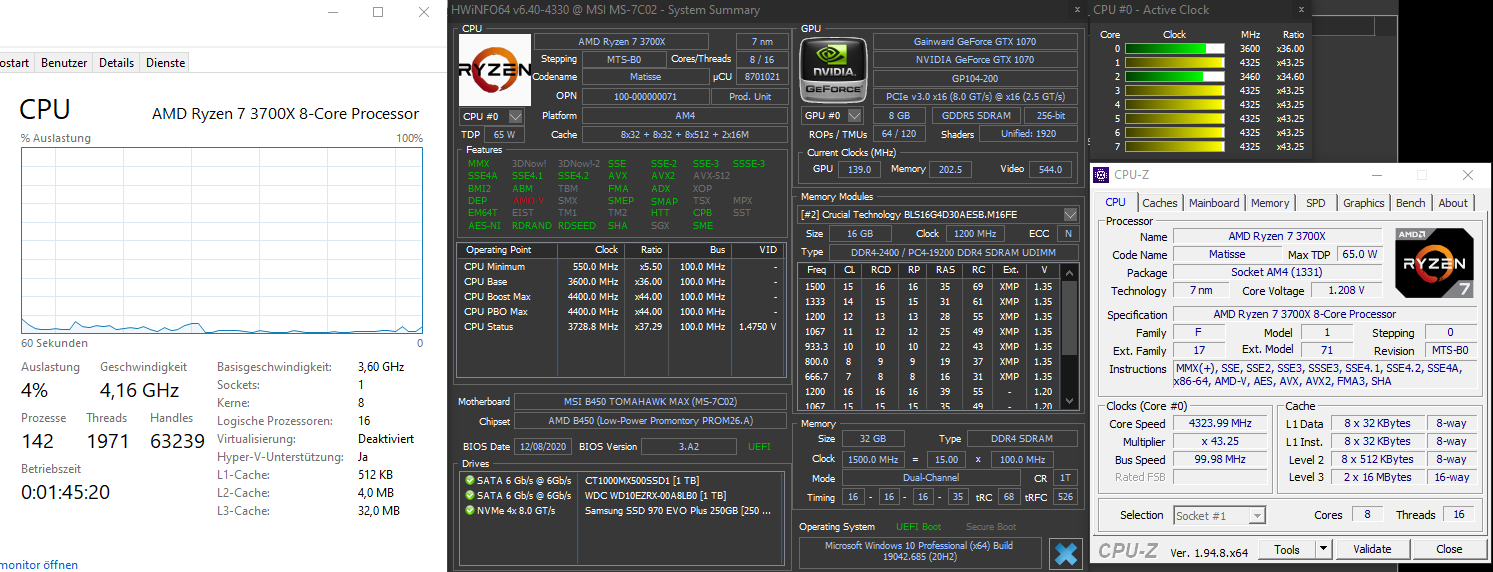Click the 'Secure Boot' label in HWiNFO
This screenshot has width=1493, height=572.
[x=991, y=527]
